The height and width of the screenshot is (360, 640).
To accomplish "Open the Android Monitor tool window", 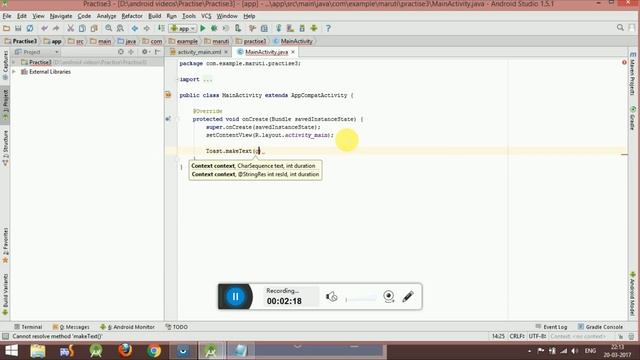I will click(x=127, y=327).
